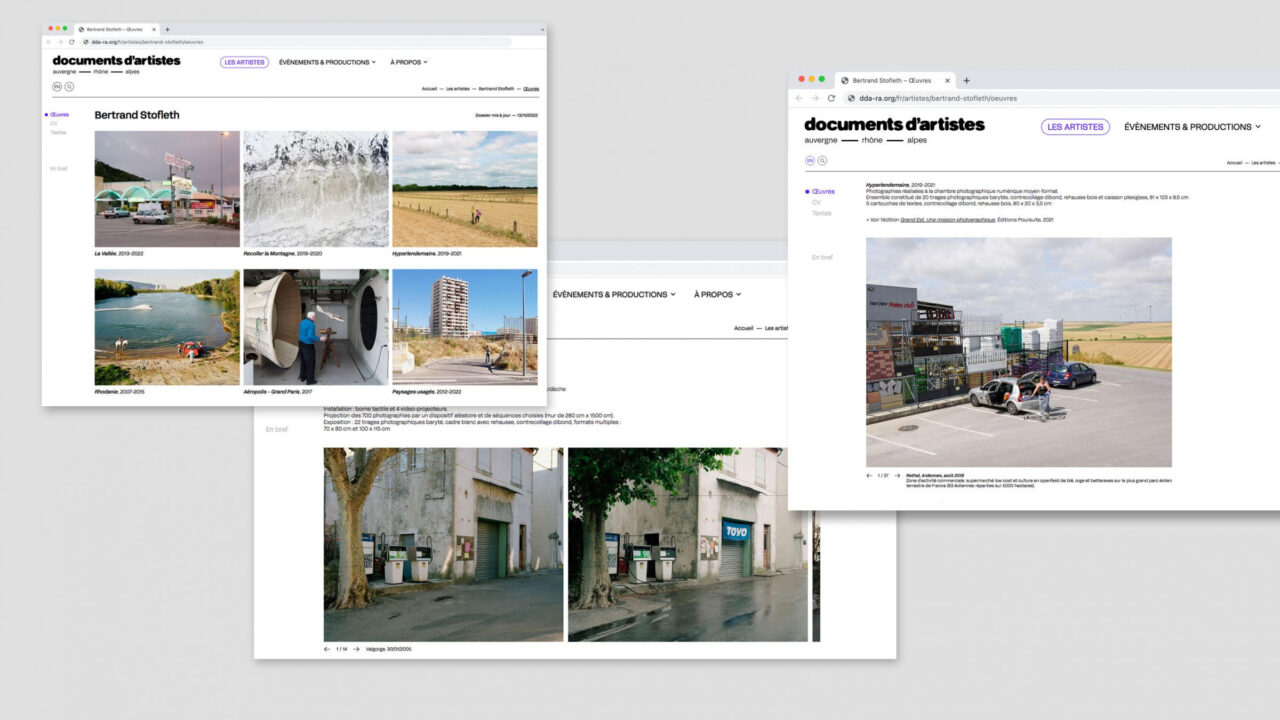Switch language with EN icon in right window
This screenshot has height=720, width=1280.
810,160
